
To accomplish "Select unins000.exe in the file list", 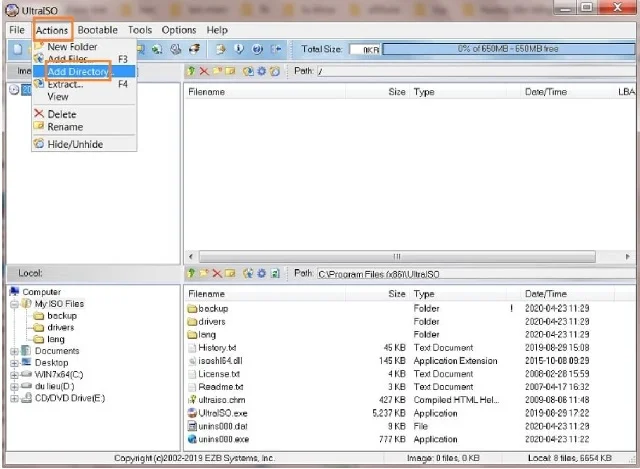I will 224,439.
